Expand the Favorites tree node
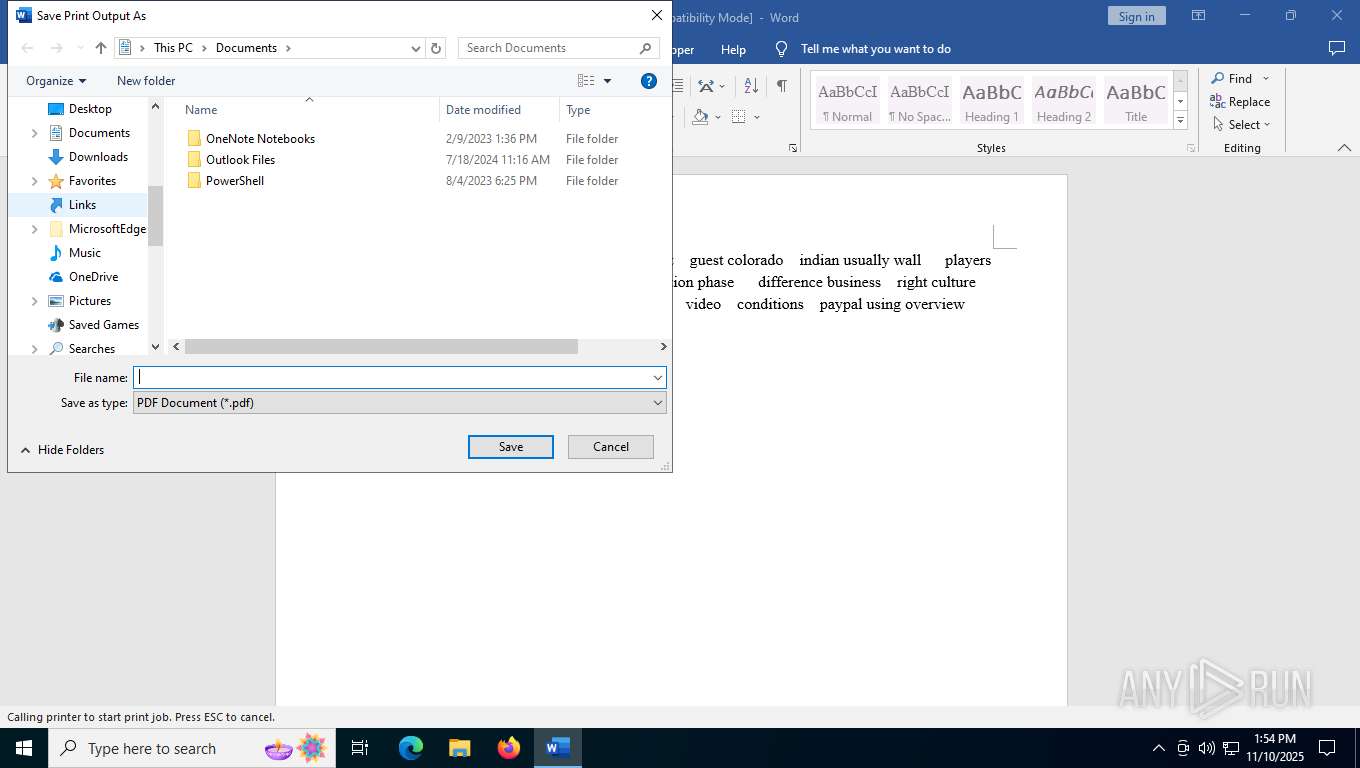The image size is (1360, 768). coord(35,181)
